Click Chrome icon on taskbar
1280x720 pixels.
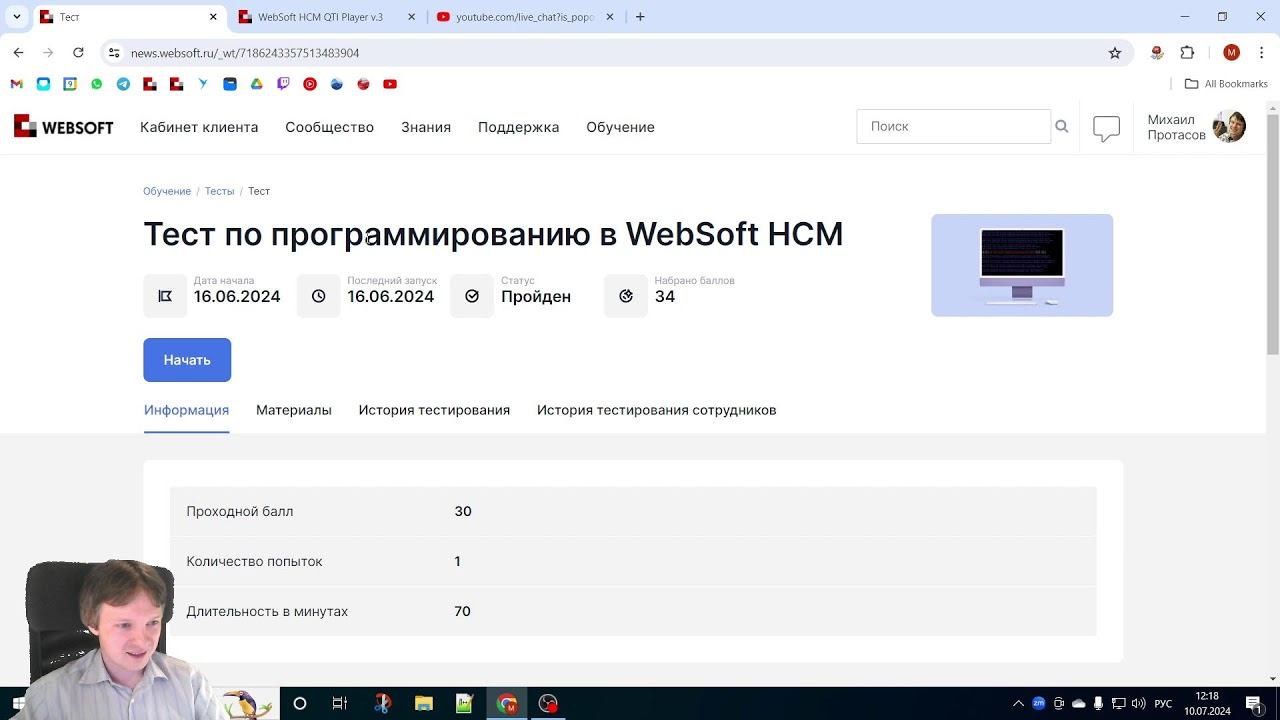click(507, 703)
